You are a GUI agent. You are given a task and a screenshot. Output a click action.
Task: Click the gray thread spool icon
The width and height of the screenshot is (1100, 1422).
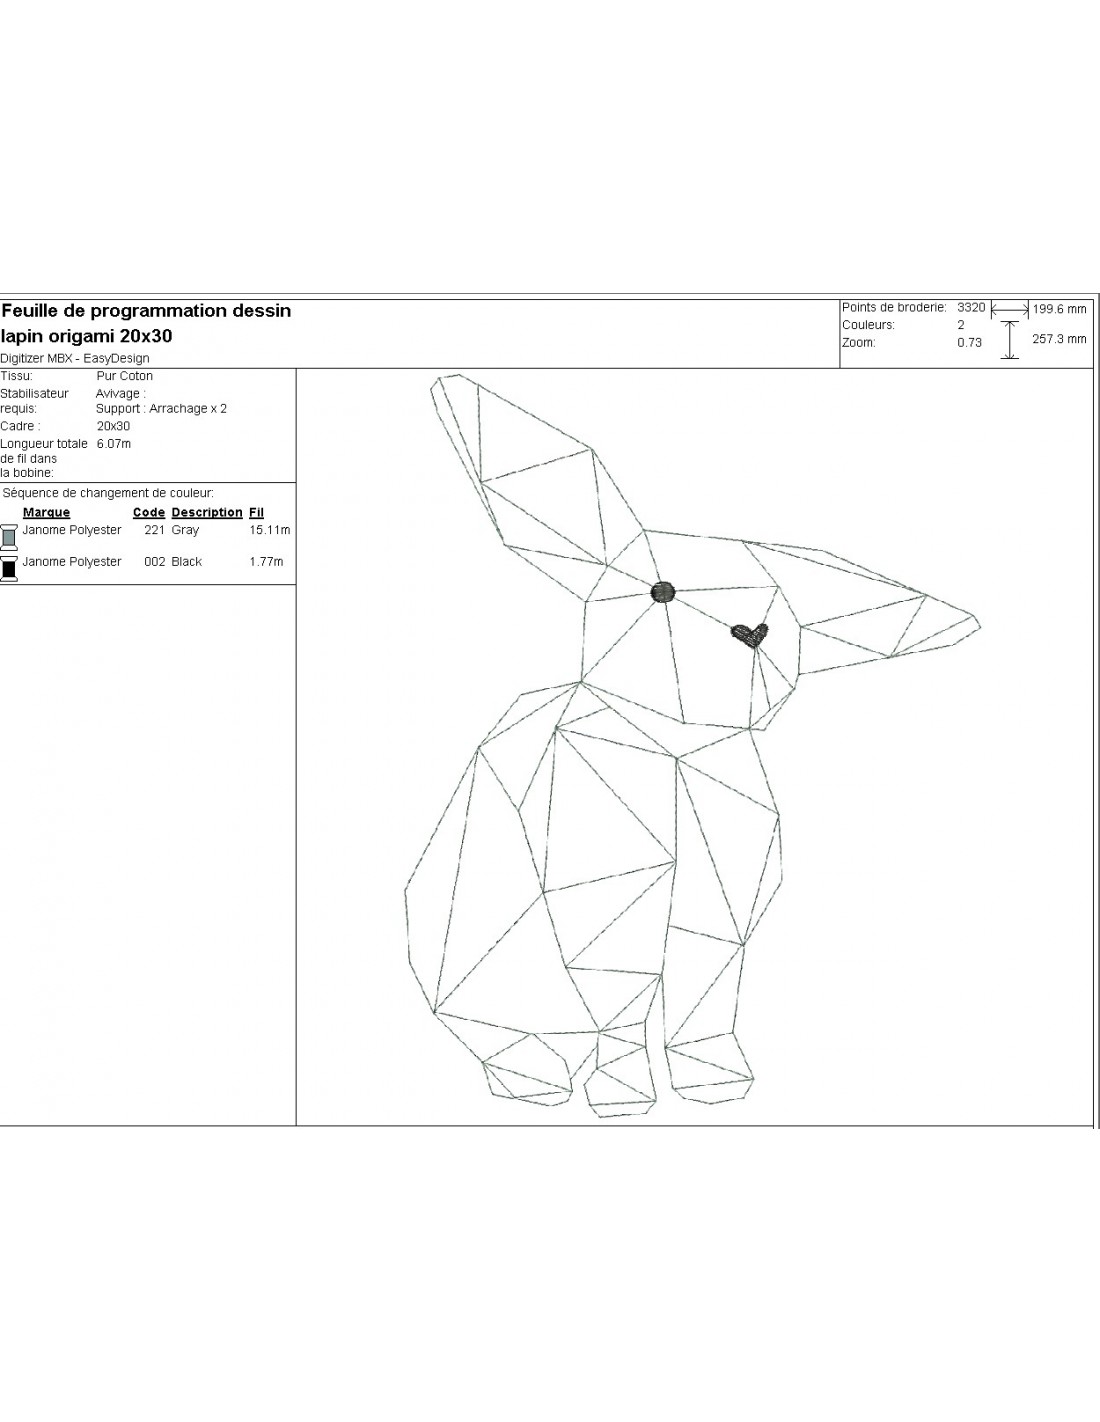tap(8, 537)
